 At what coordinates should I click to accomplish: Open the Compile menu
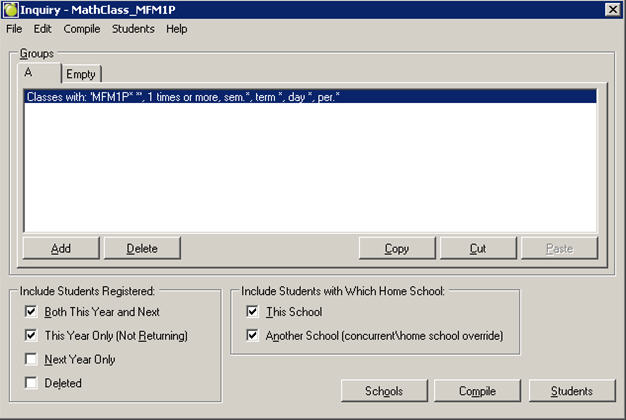(x=82, y=29)
